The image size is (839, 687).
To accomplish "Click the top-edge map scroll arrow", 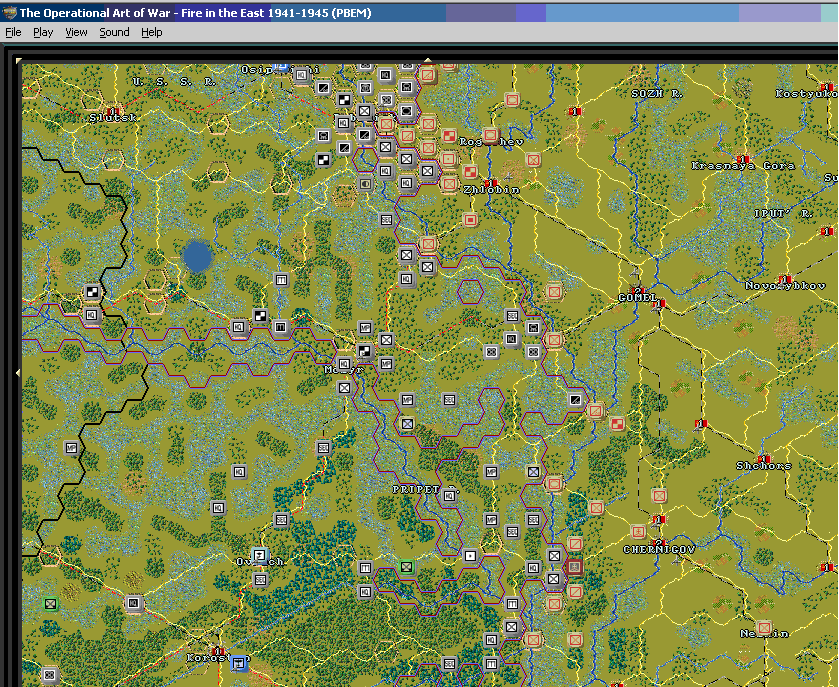I will (x=428, y=60).
